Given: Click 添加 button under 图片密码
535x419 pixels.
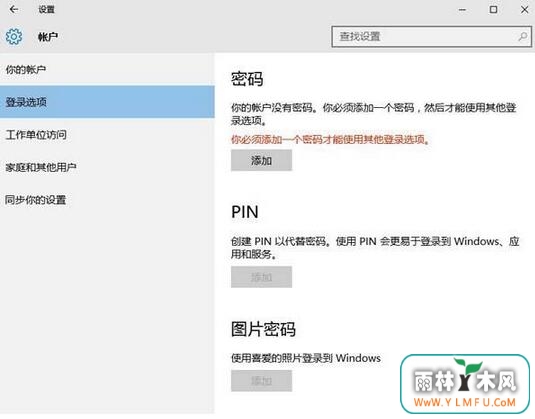Looking at the screenshot, I should coord(261,381).
